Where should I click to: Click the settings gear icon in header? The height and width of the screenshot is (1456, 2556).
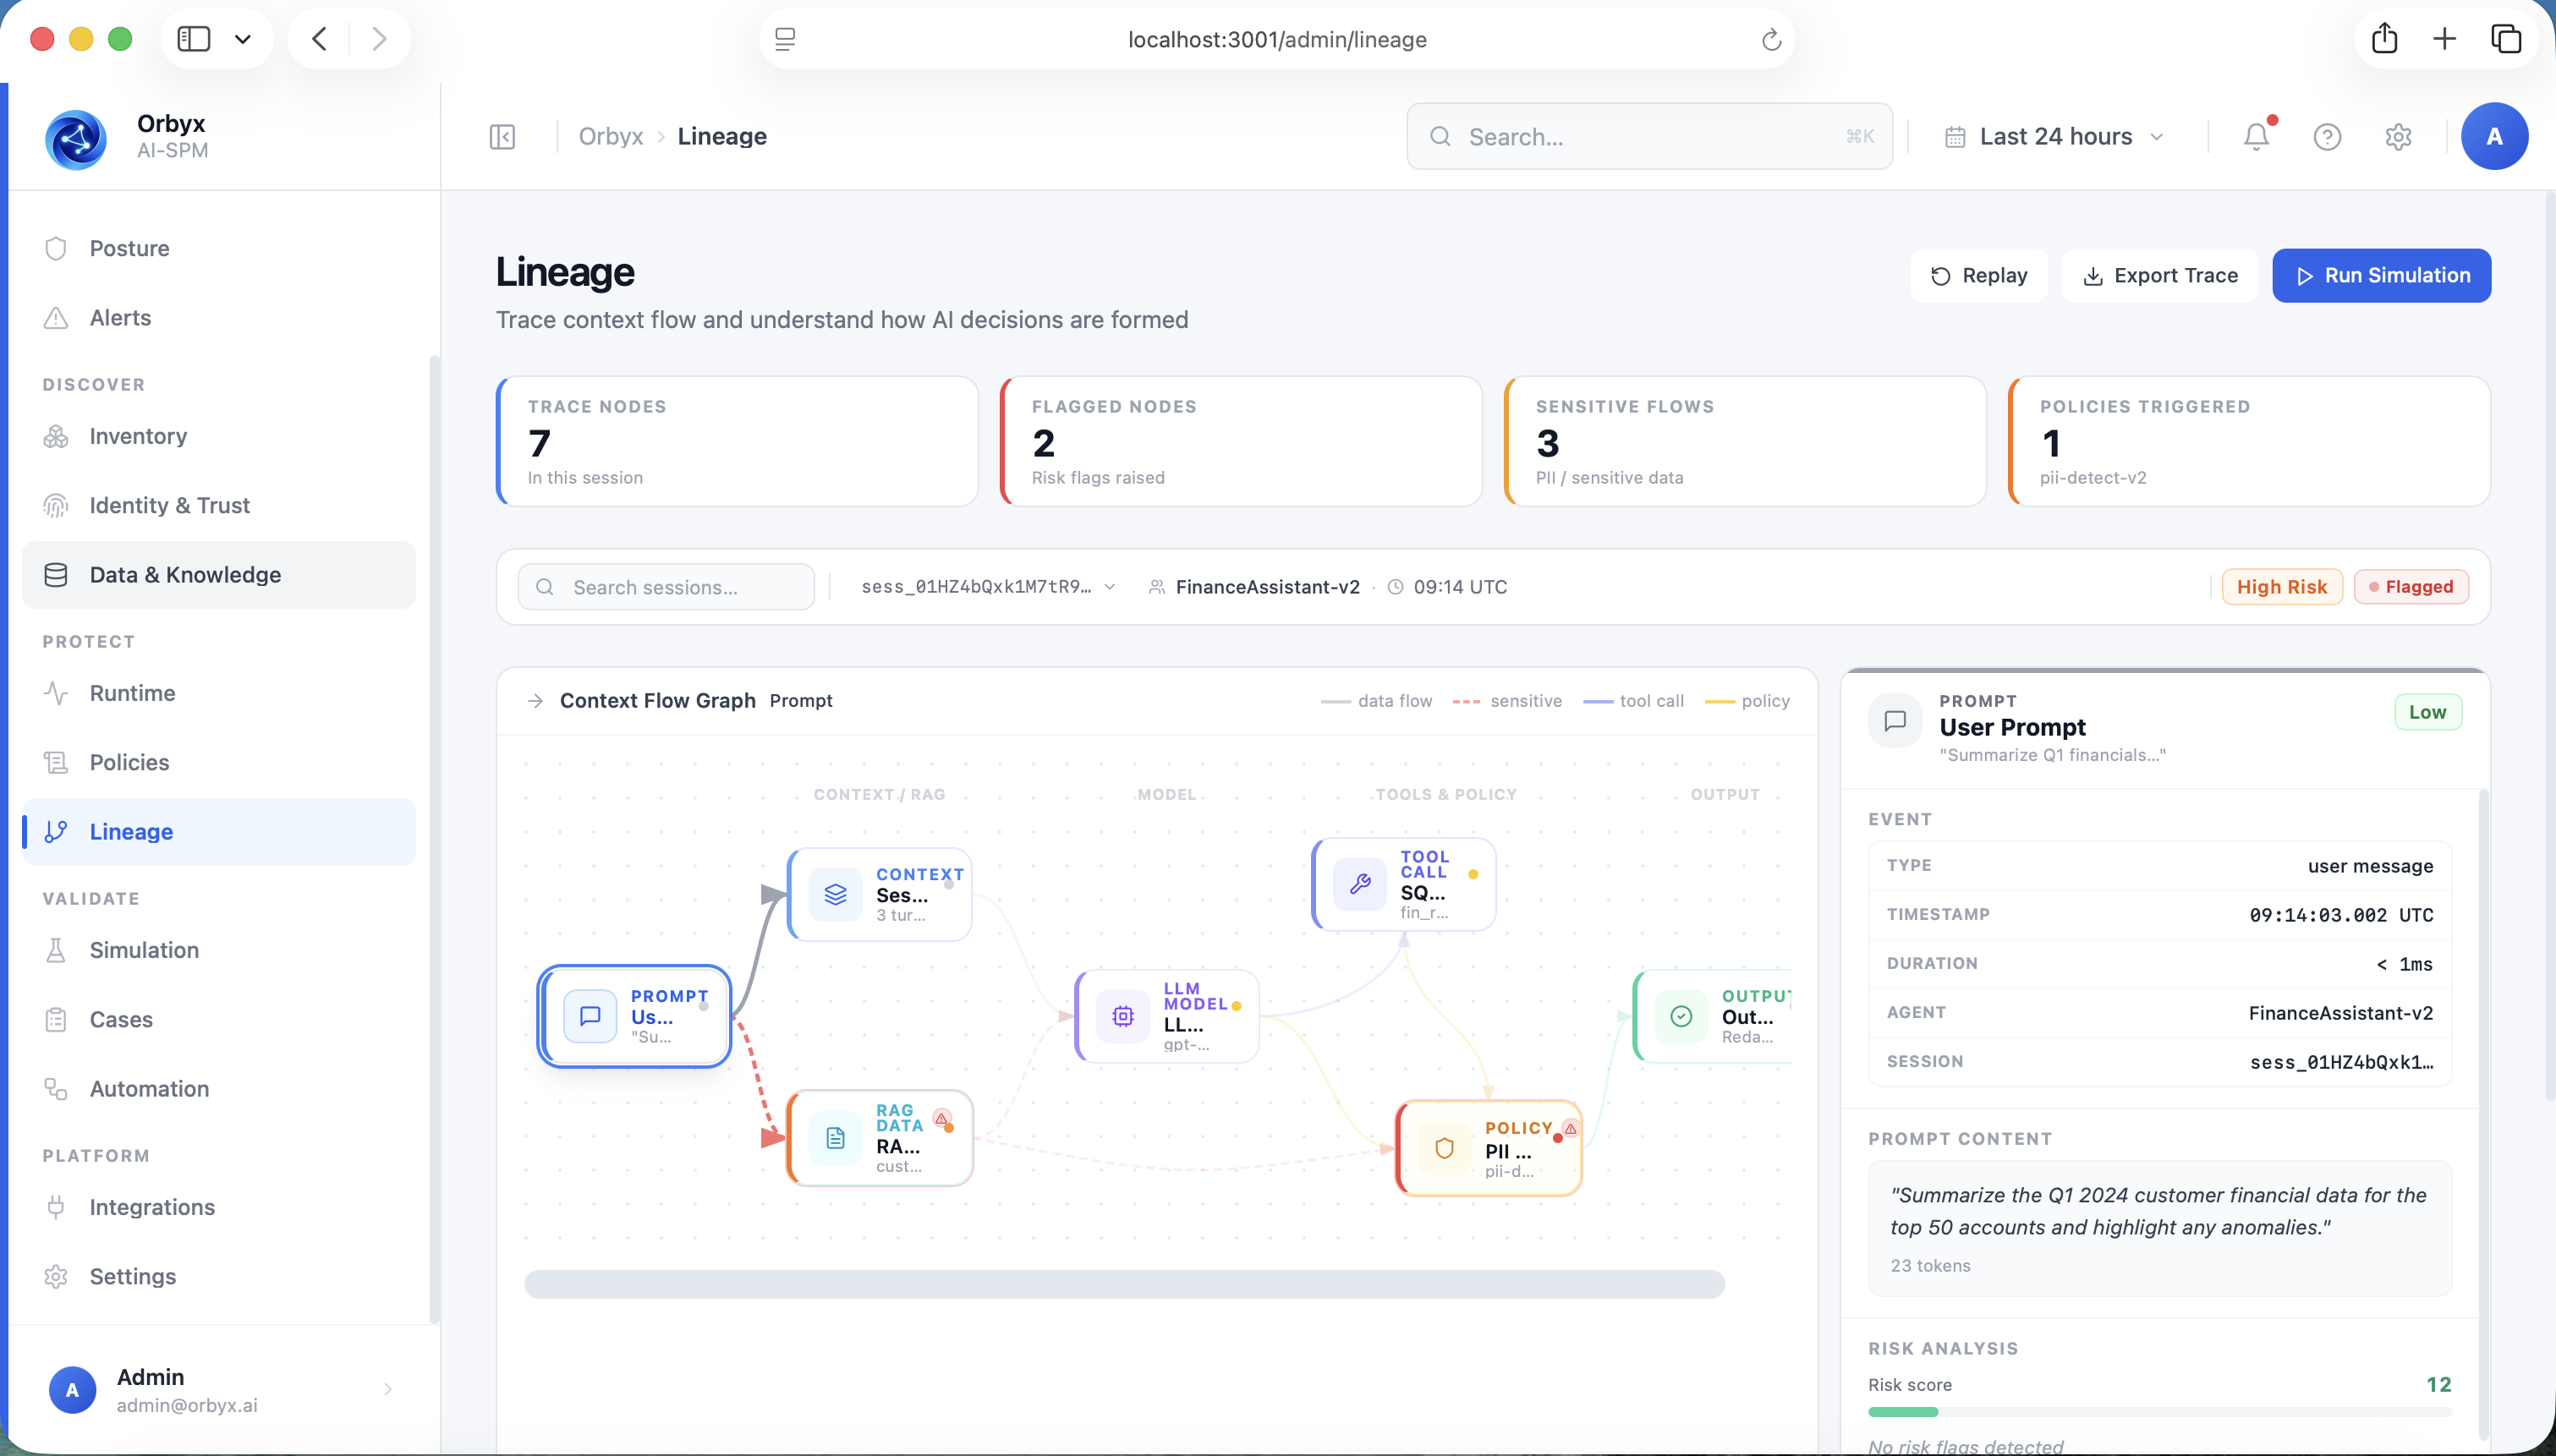[x=2398, y=136]
